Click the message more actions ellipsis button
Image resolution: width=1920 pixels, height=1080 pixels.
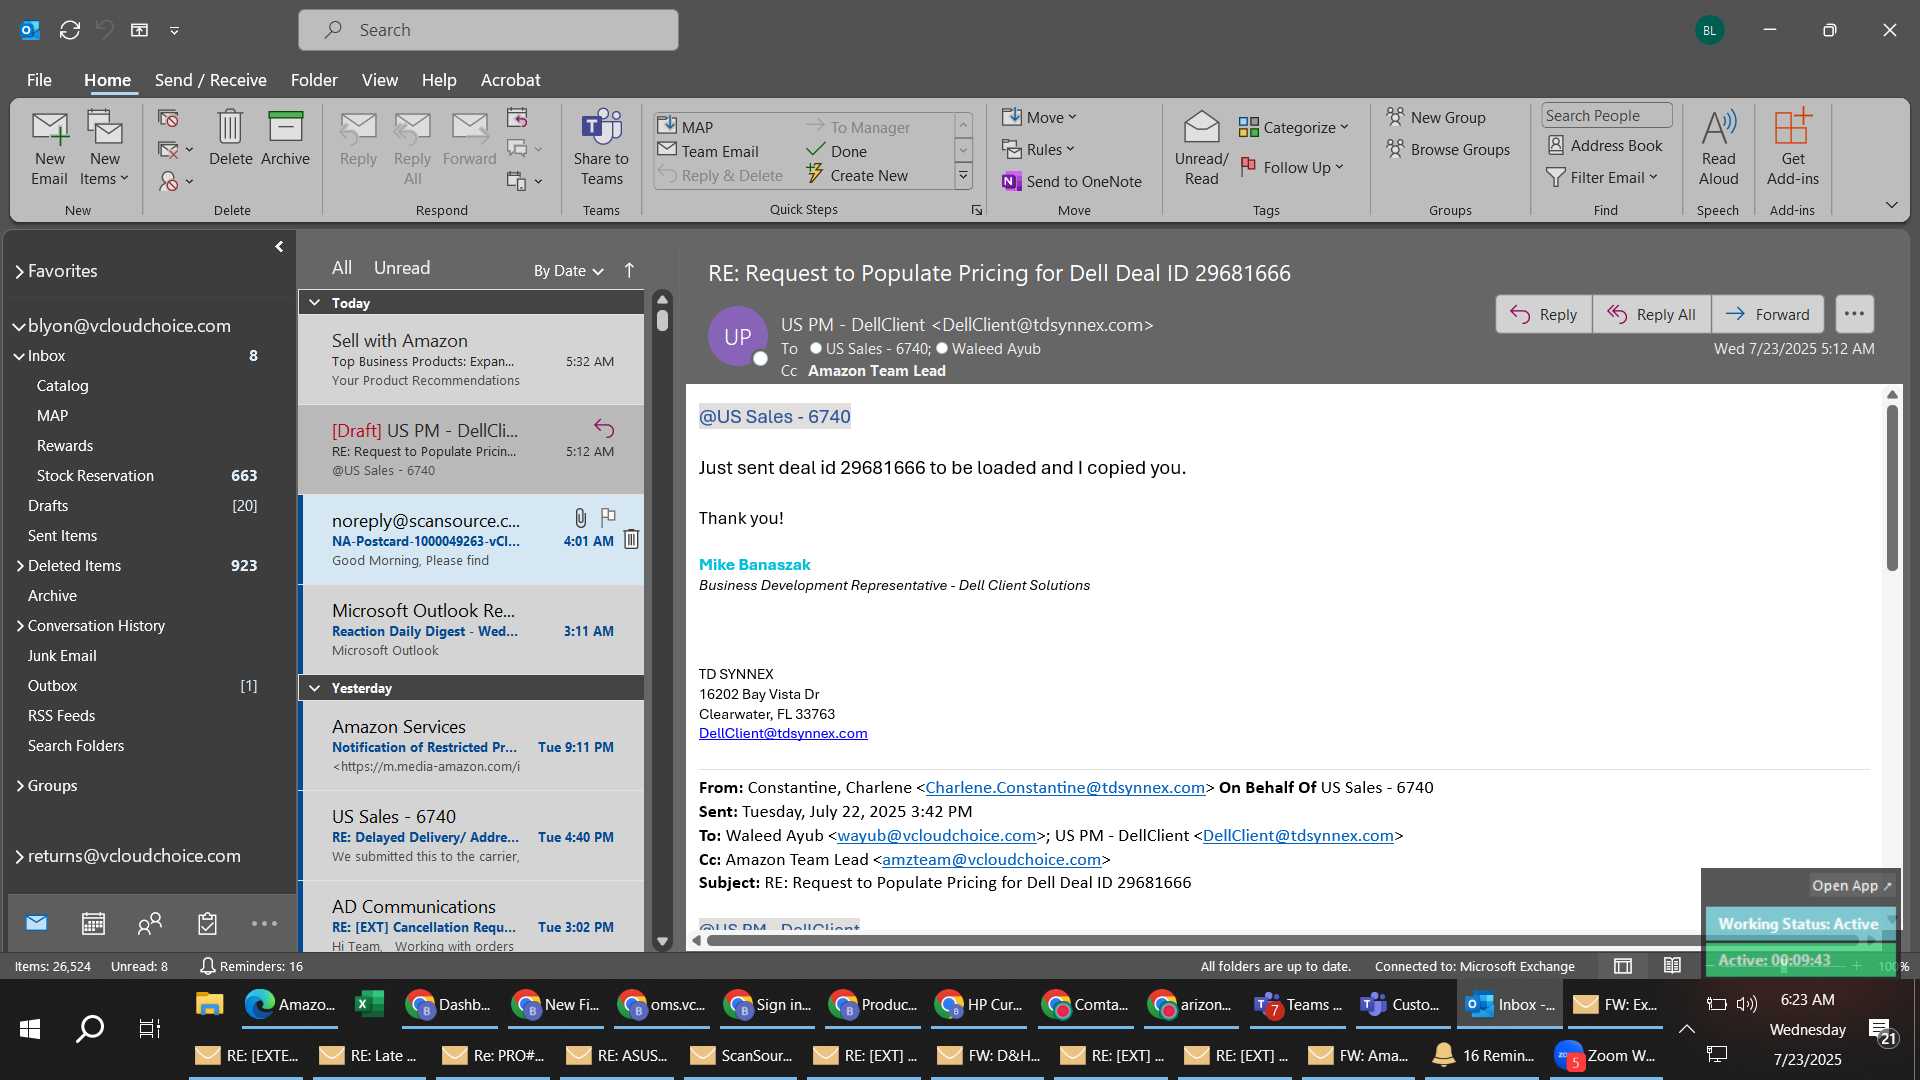pyautogui.click(x=1854, y=314)
